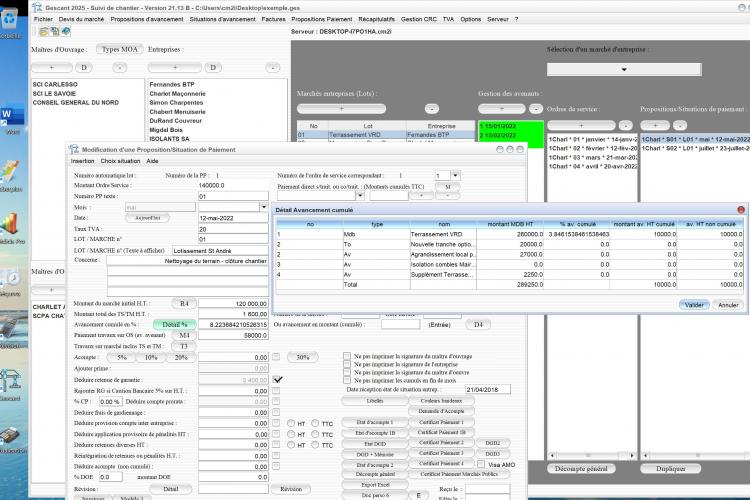Click the DGD2 button
Screen dimensions: 750x500
tap(492, 443)
